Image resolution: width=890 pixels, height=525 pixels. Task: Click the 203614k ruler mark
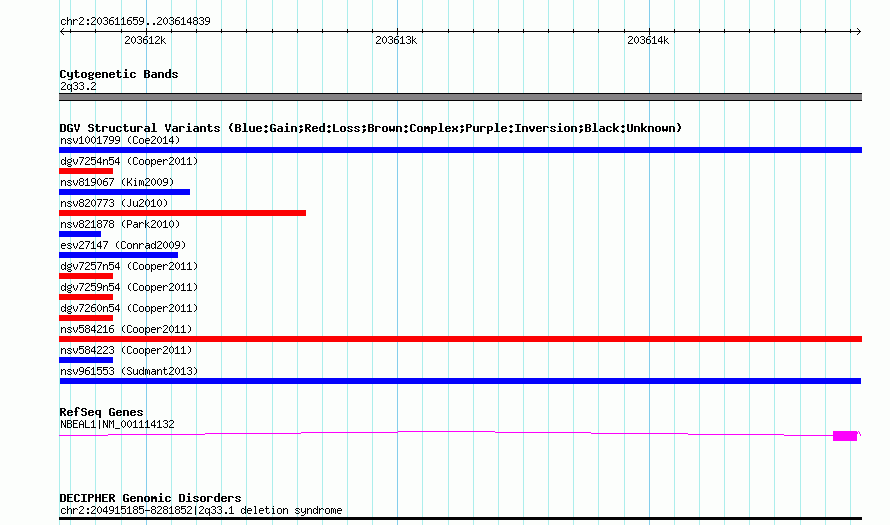(x=648, y=40)
